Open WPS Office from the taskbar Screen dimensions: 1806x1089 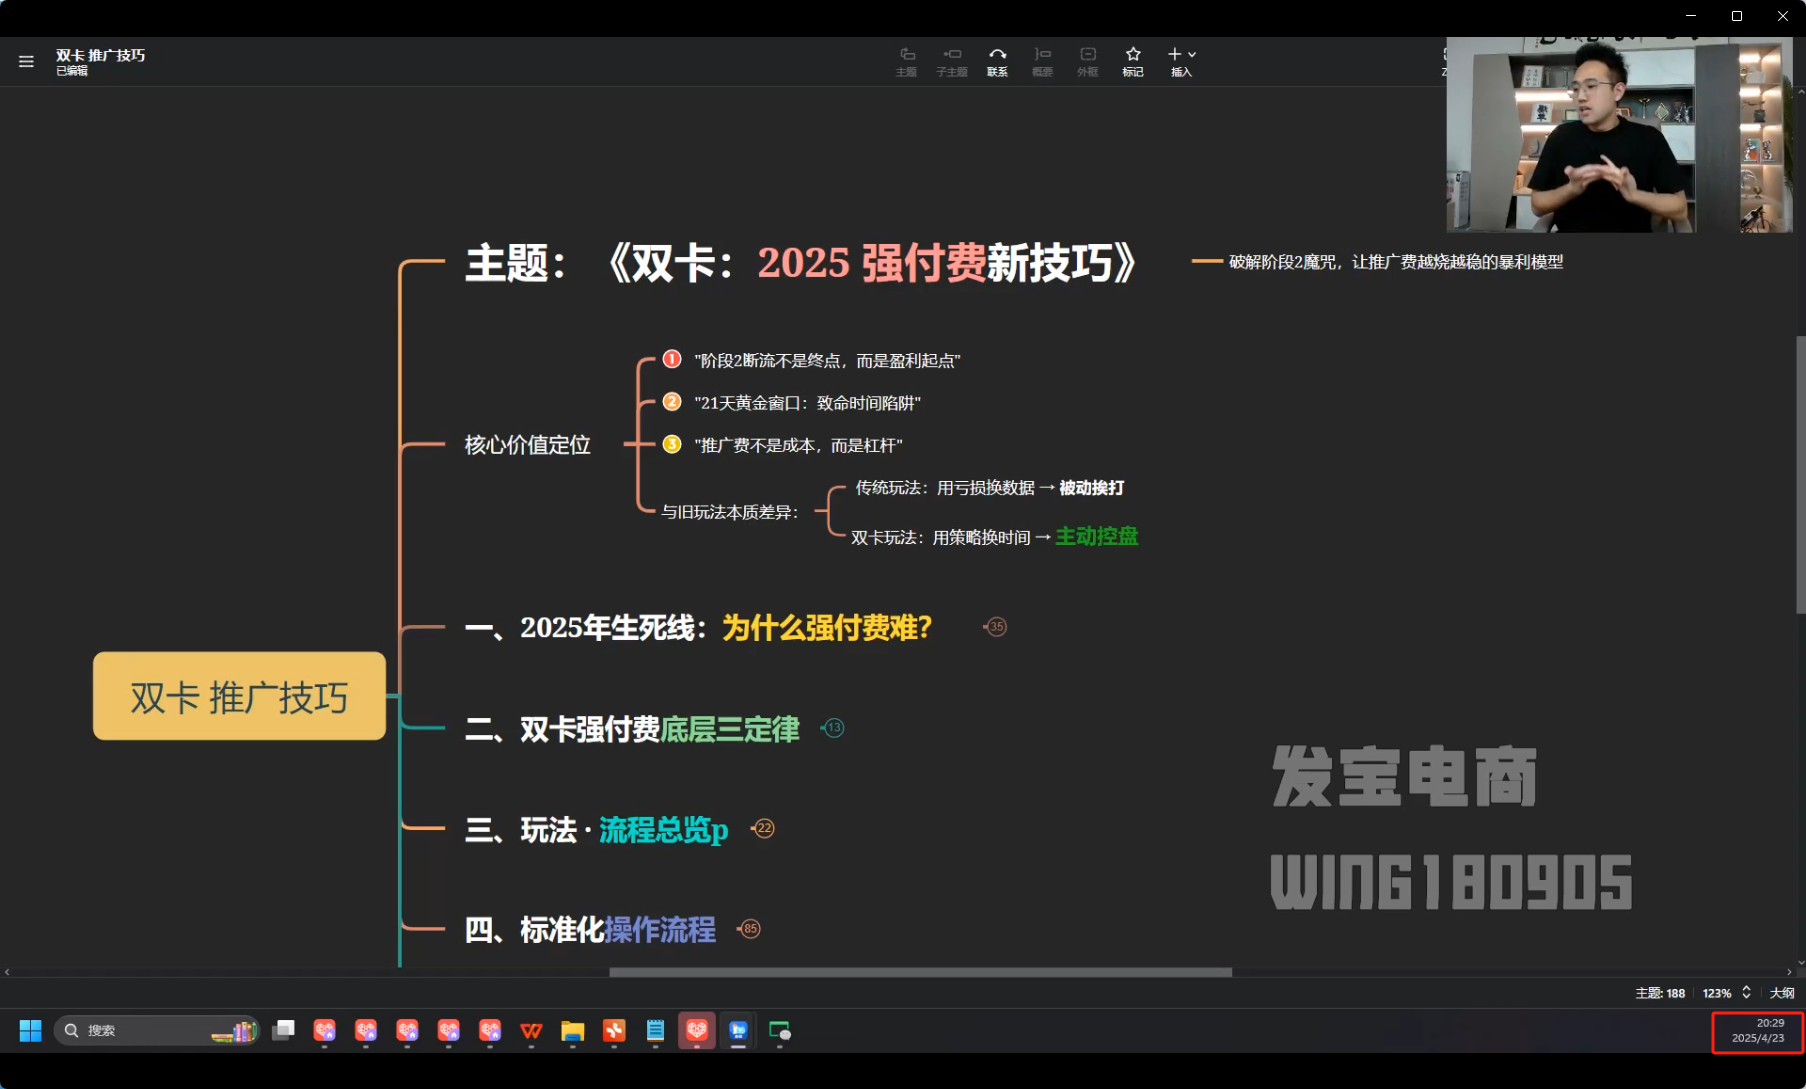coord(531,1031)
